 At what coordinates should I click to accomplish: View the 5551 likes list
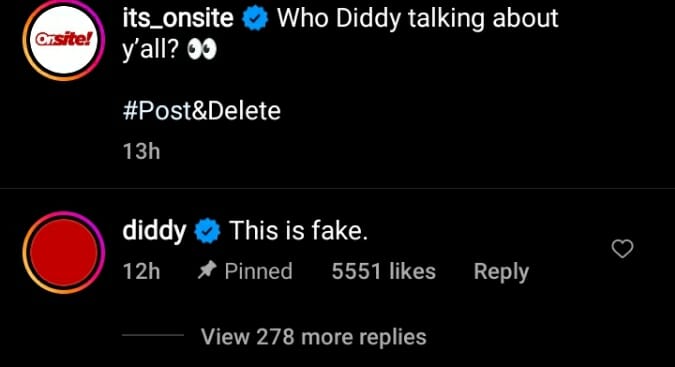(384, 271)
